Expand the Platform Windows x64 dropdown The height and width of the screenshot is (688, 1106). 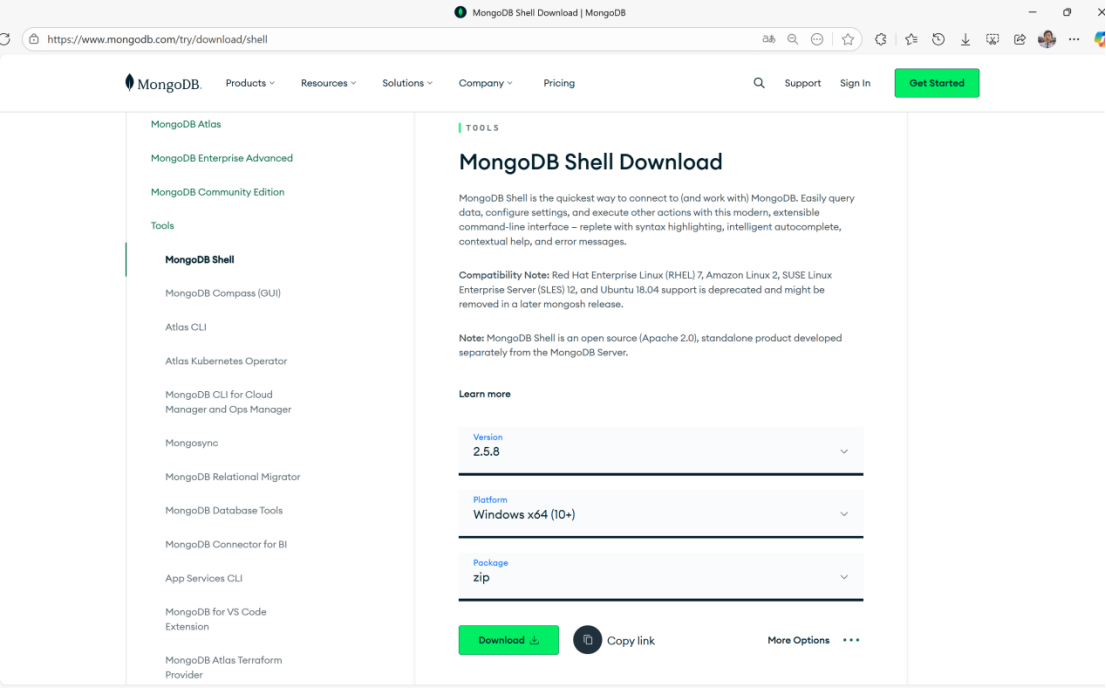coord(661,514)
